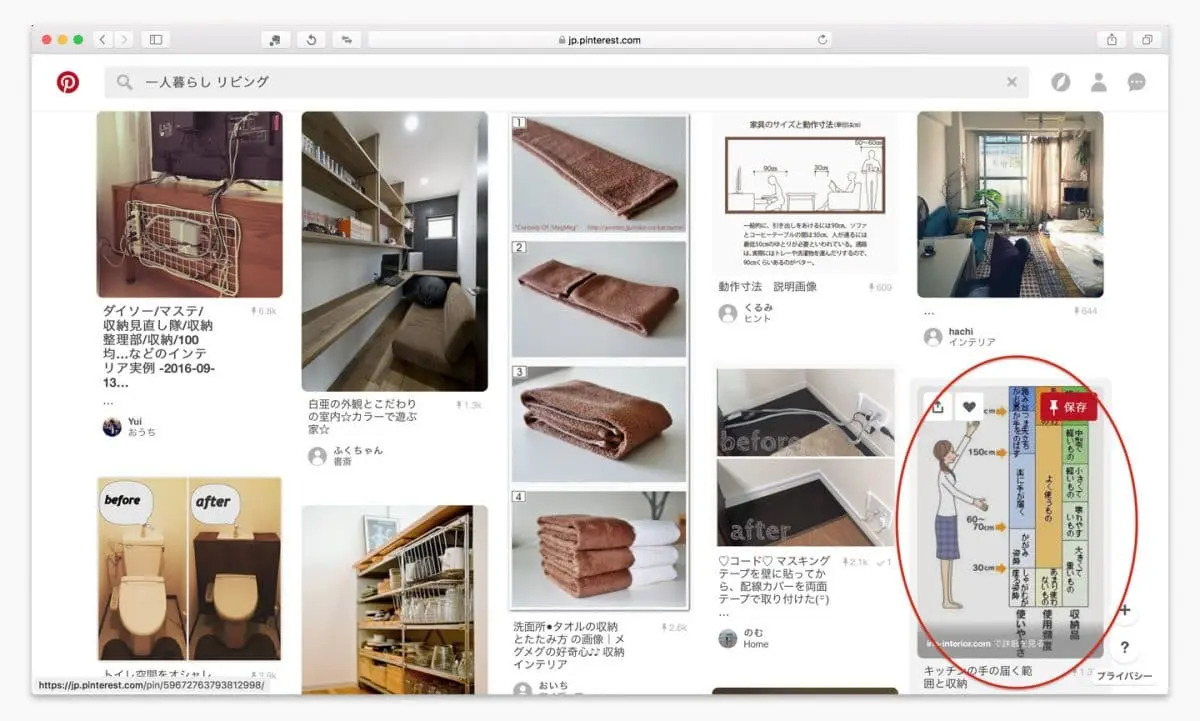Click the jp.pinterest.com address bar
This screenshot has width=1200, height=721.
click(x=600, y=40)
